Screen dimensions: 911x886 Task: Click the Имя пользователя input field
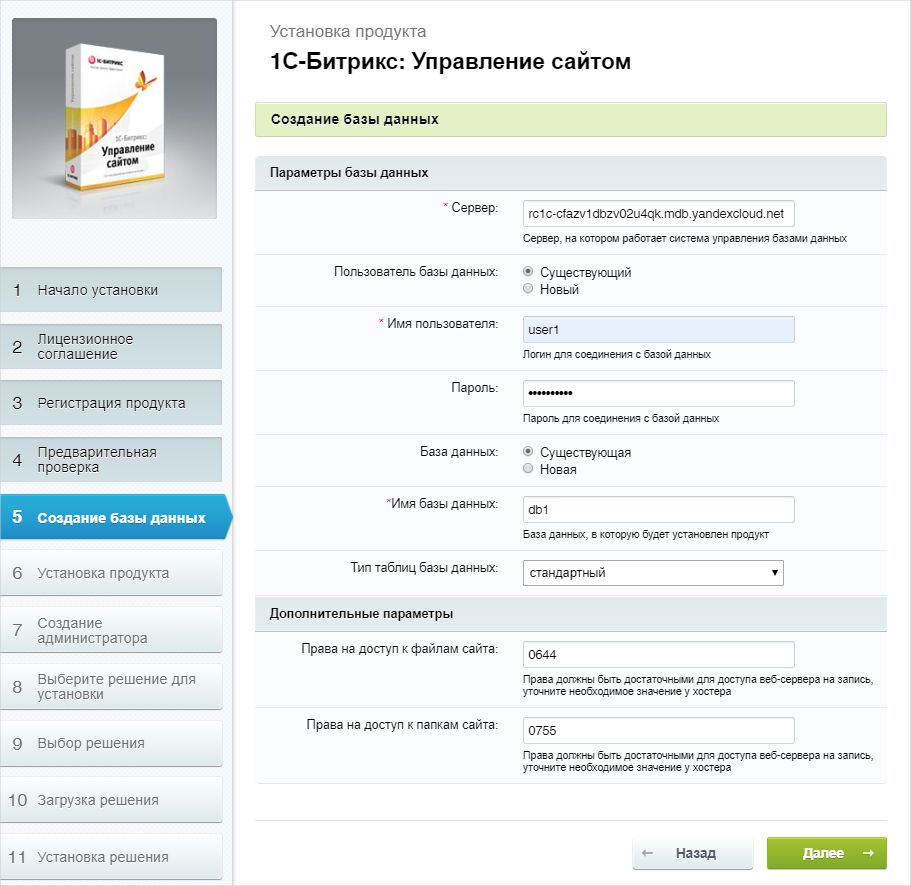tap(658, 330)
